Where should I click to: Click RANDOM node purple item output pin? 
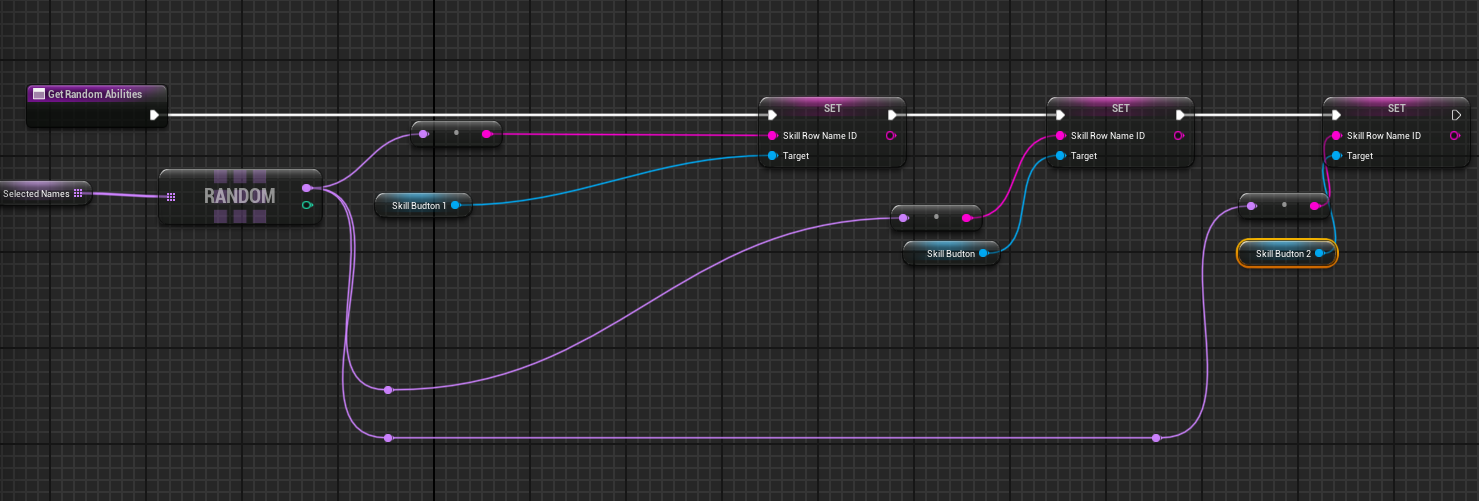[x=306, y=187]
